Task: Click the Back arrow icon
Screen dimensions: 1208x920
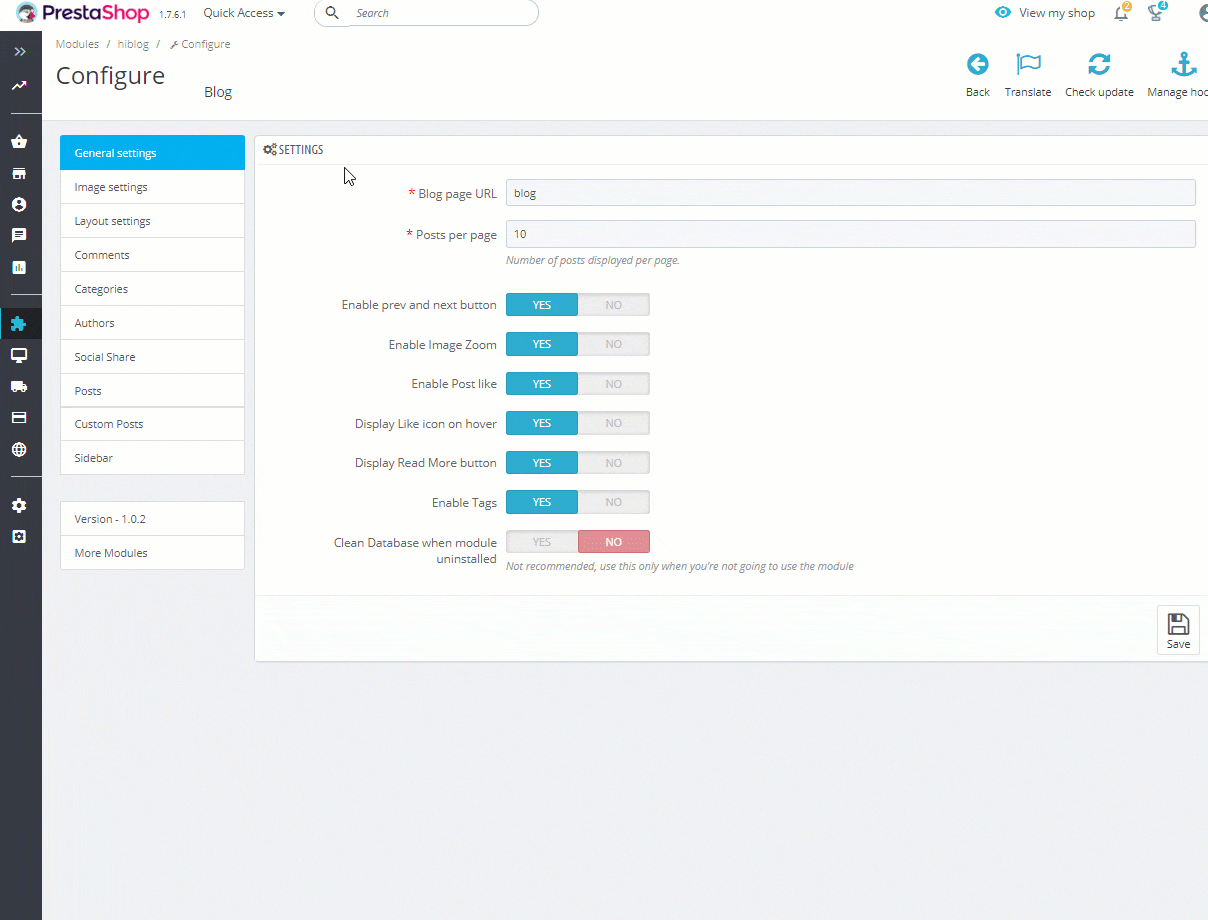Action: pos(978,65)
